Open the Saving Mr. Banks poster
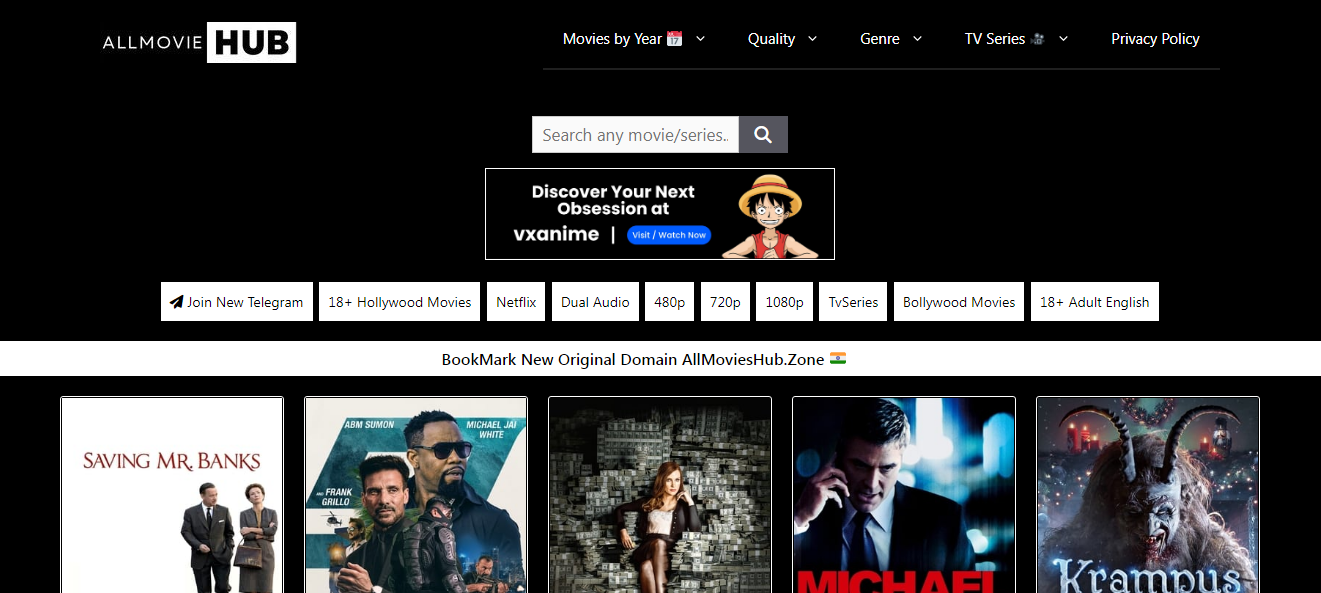This screenshot has width=1321, height=593. tap(172, 495)
